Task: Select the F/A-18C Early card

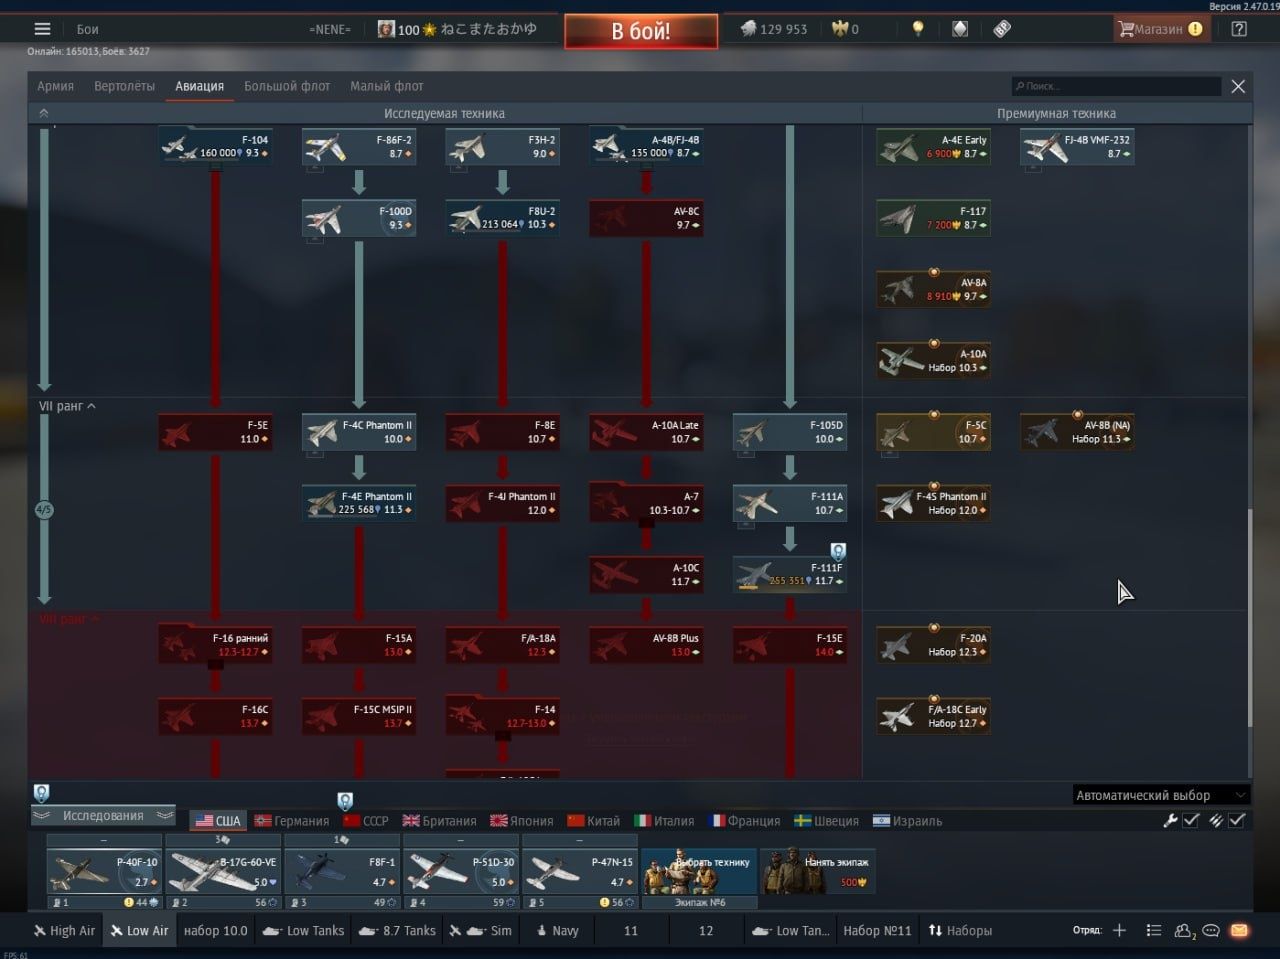Action: (934, 716)
